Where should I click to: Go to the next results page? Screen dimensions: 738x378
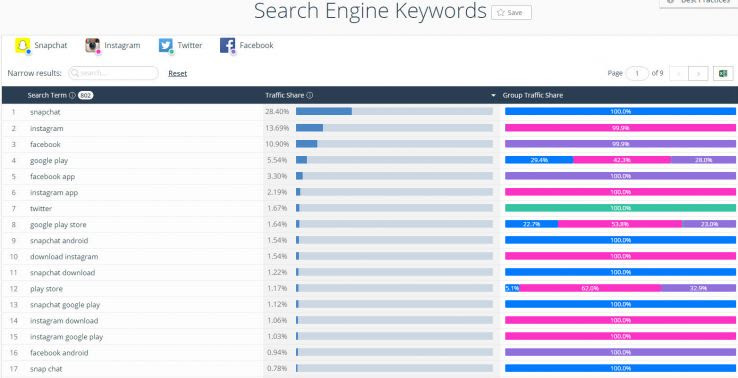coord(698,73)
